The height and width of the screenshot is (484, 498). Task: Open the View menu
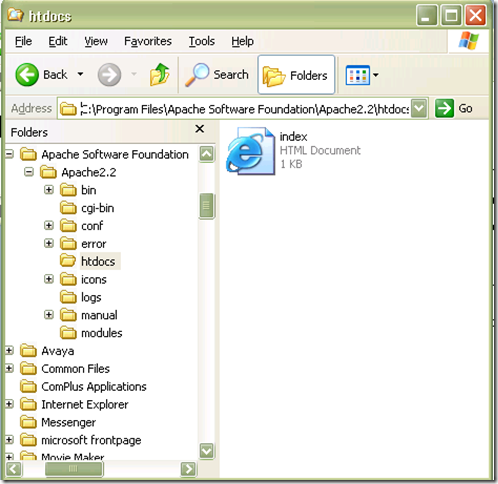(x=96, y=41)
